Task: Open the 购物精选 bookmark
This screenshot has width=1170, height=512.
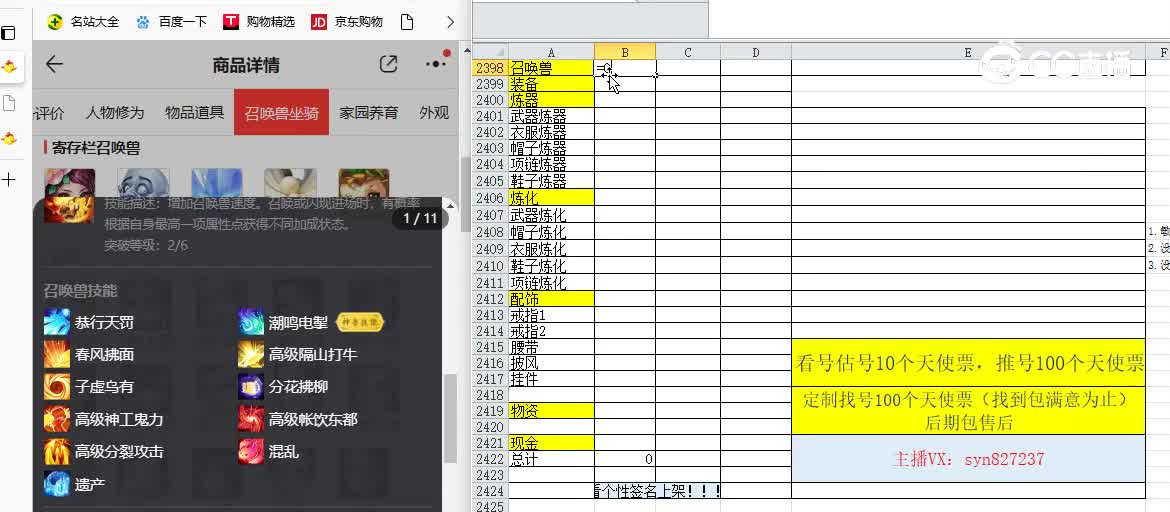Action: coord(259,22)
